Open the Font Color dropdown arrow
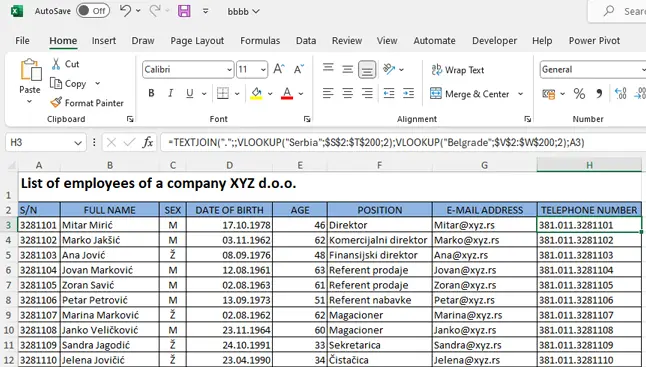 pos(301,94)
